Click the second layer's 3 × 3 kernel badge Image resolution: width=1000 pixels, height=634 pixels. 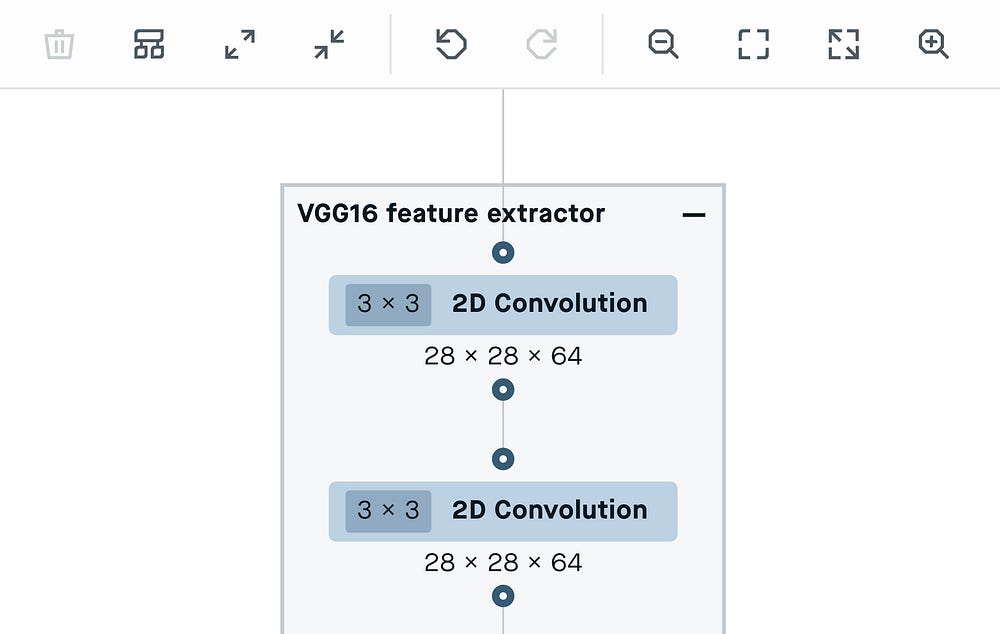388,511
